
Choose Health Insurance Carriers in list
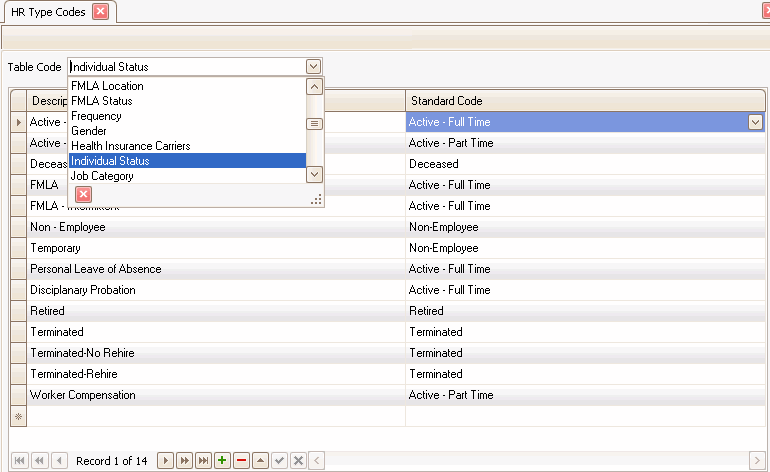click(x=130, y=146)
